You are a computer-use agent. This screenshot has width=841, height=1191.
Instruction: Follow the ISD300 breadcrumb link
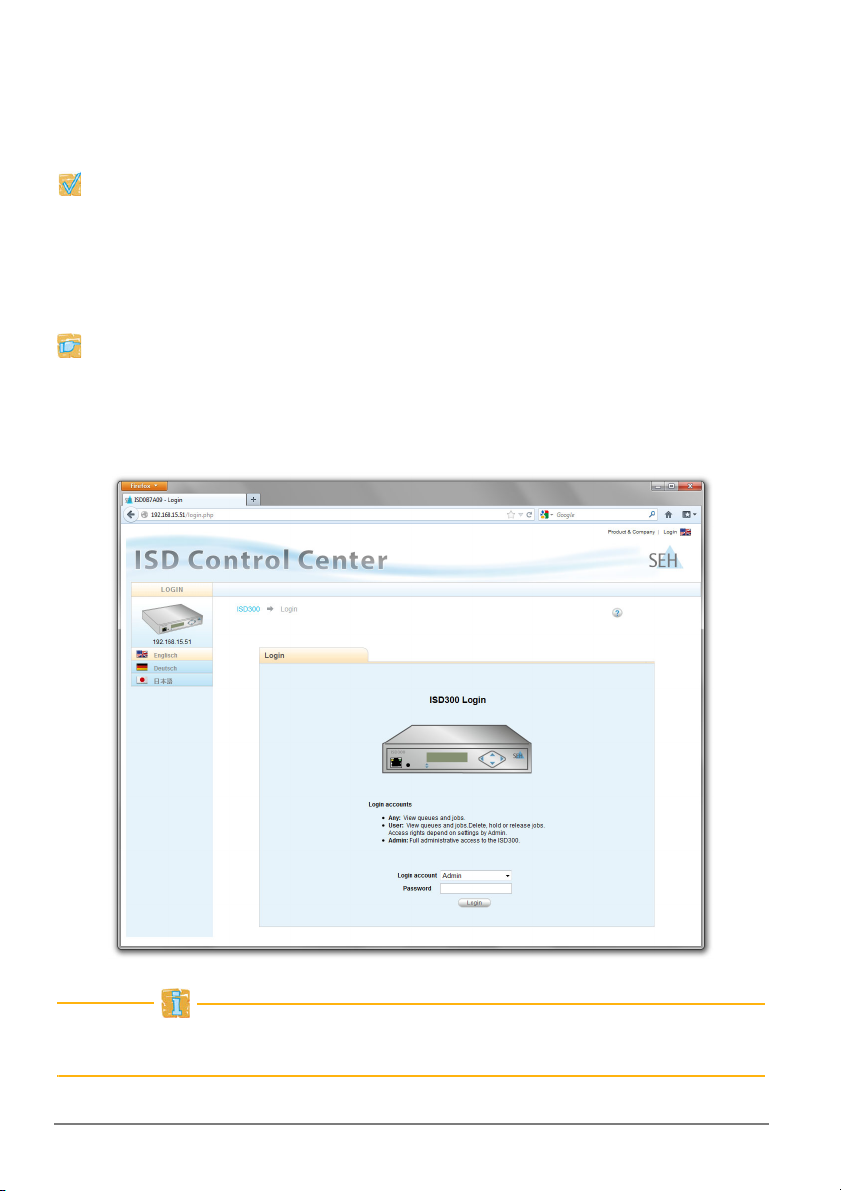click(x=248, y=609)
